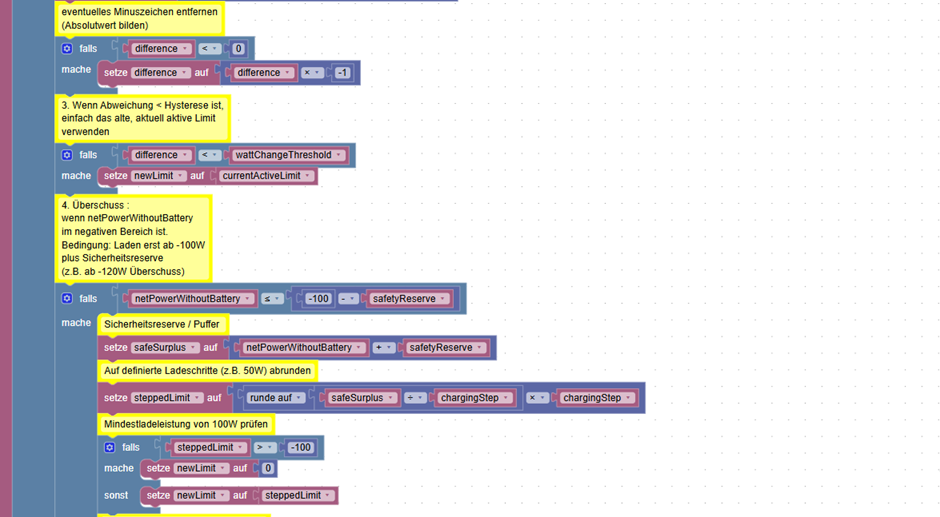The height and width of the screenshot is (517, 940).
Task: Expand the 'runde auf' rounding dropdown
Action: click(x=276, y=398)
